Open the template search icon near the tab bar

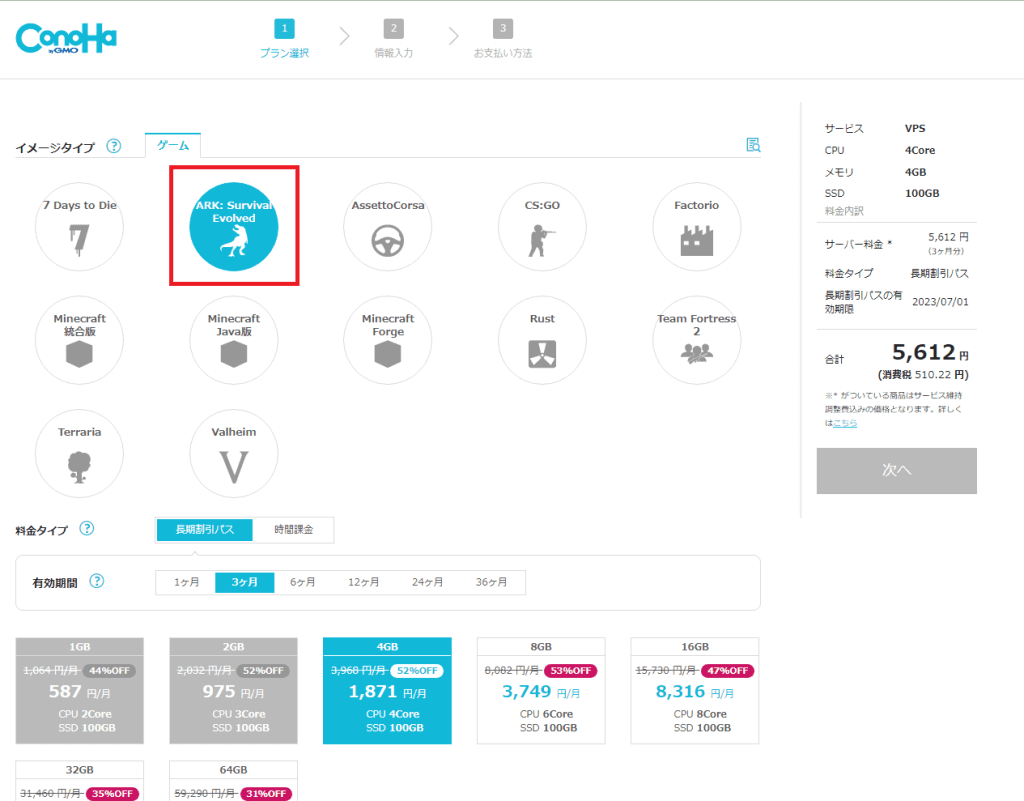(x=753, y=145)
